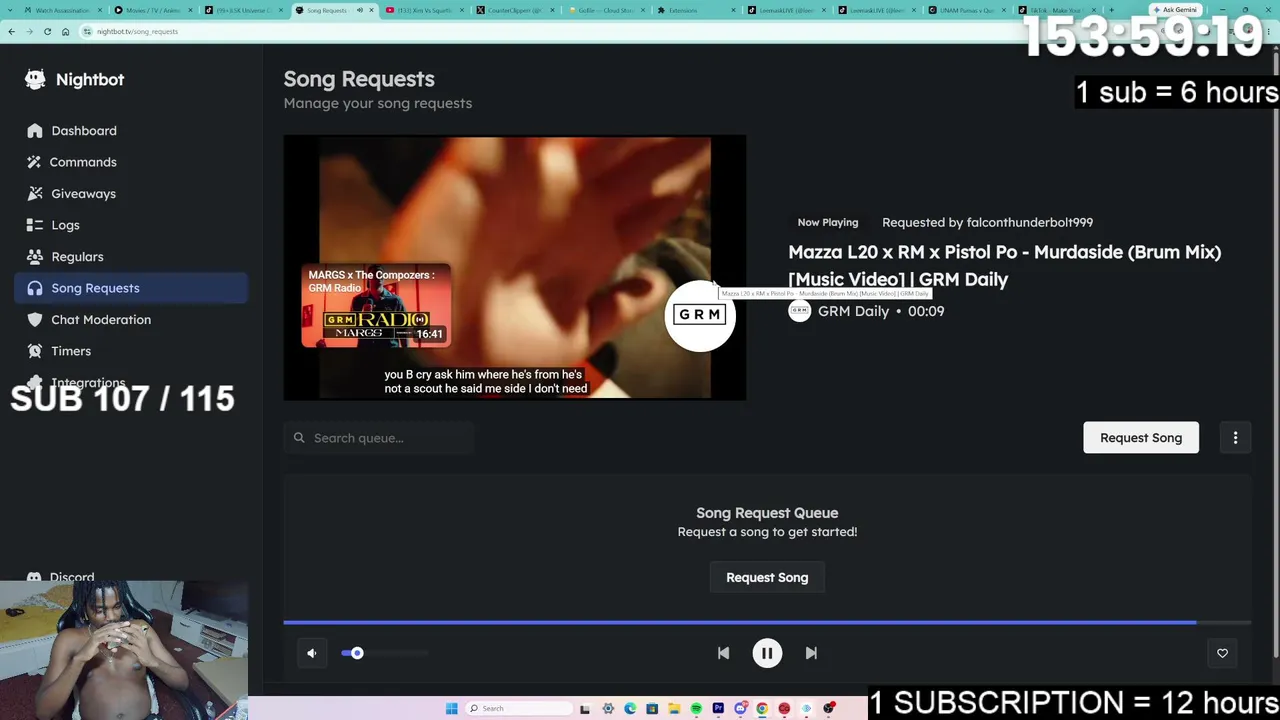This screenshot has height=720, width=1280.
Task: Open the Murdaside (Brum Mix) song title
Action: (x=1004, y=266)
